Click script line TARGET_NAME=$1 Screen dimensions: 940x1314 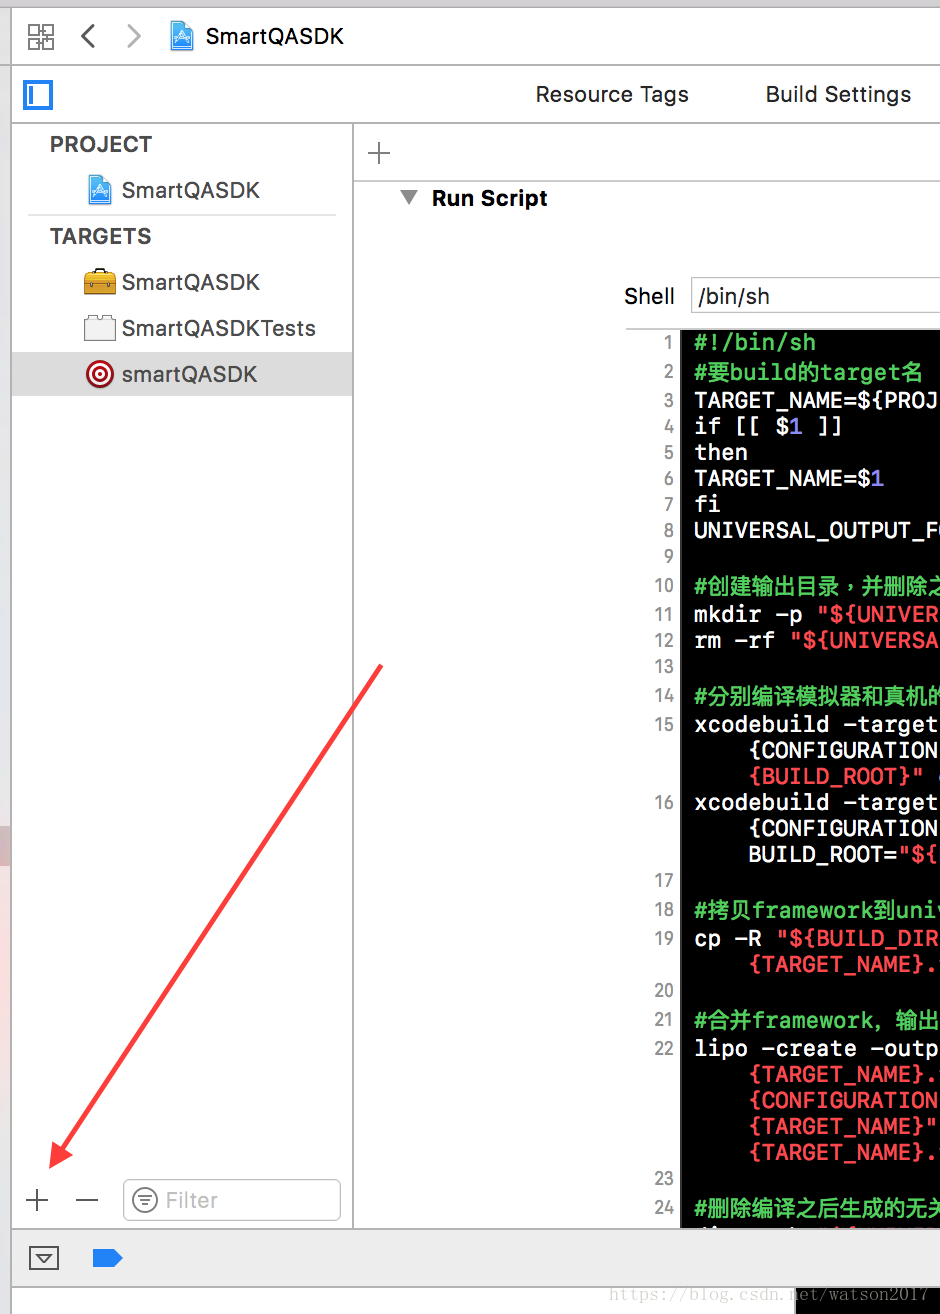coord(789,478)
